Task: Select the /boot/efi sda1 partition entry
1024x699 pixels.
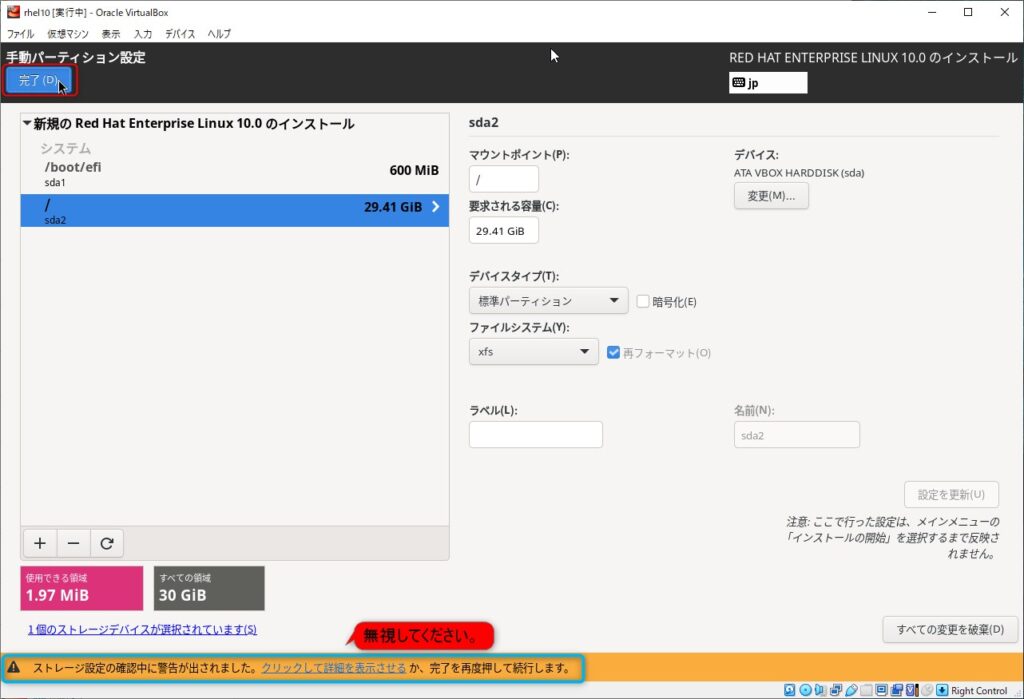Action: click(x=234, y=175)
